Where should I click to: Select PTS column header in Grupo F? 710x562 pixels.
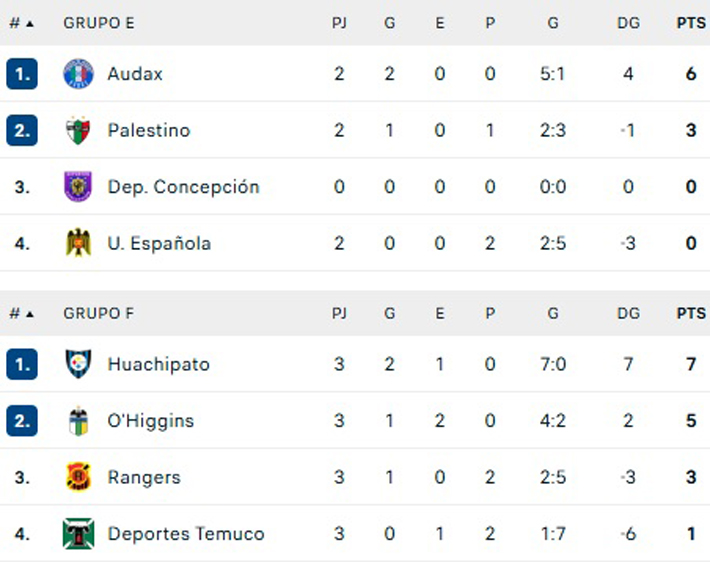691,313
